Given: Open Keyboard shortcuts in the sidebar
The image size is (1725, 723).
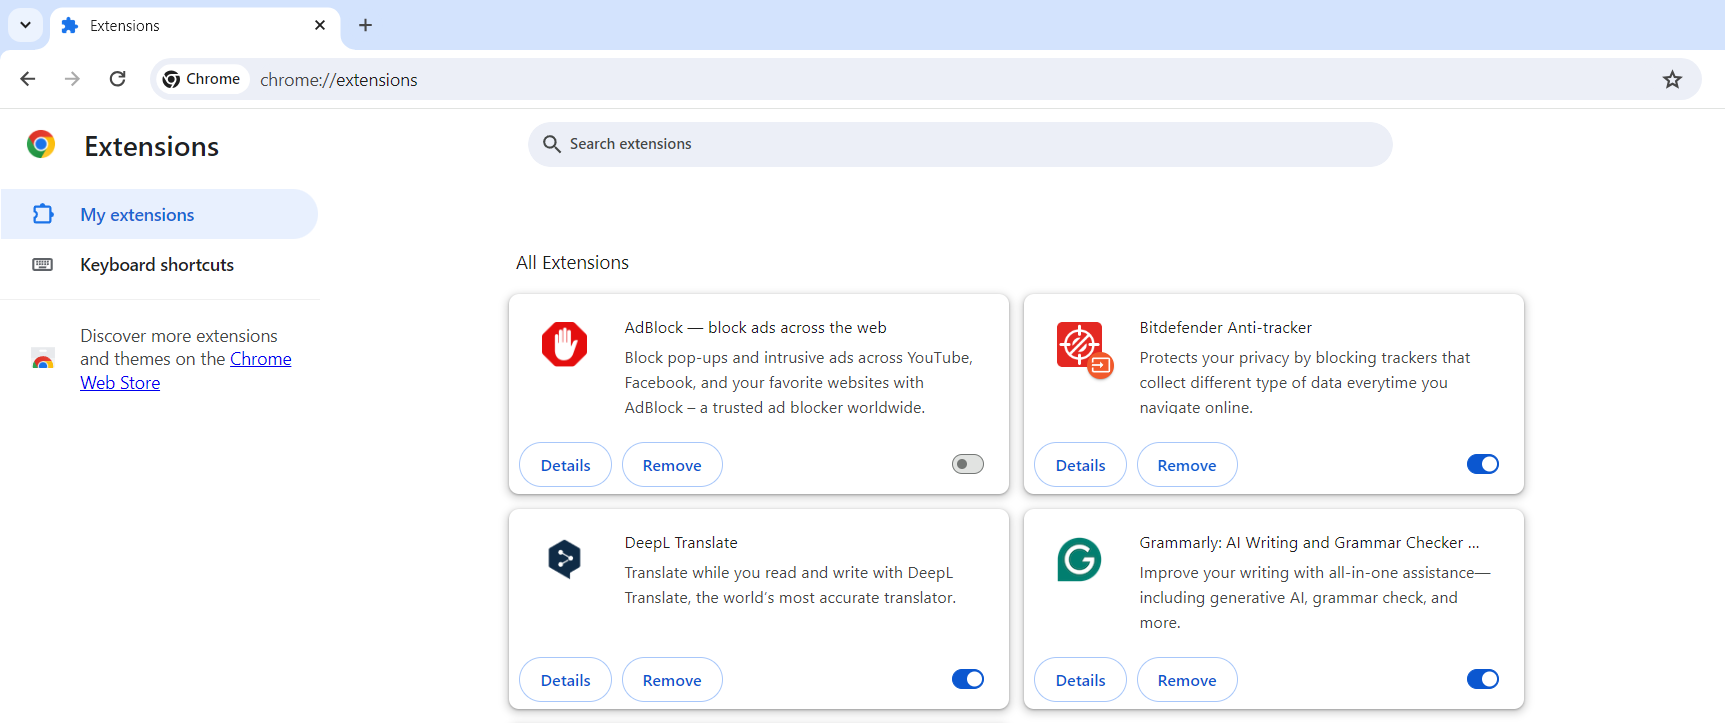Looking at the screenshot, I should coord(157,265).
